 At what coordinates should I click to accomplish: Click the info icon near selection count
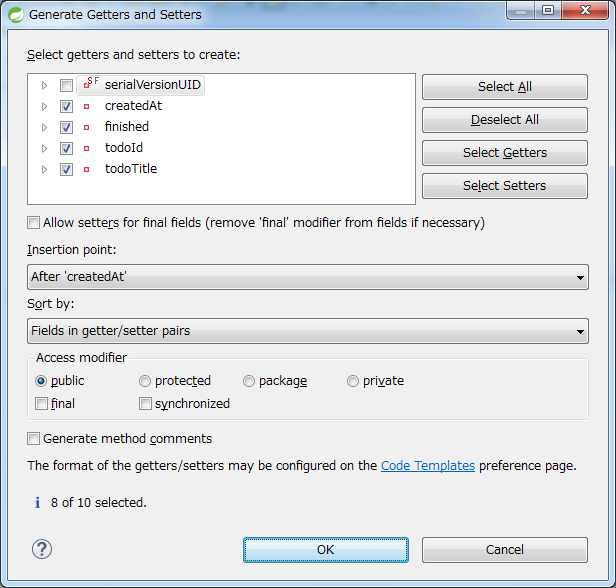pos(37,503)
